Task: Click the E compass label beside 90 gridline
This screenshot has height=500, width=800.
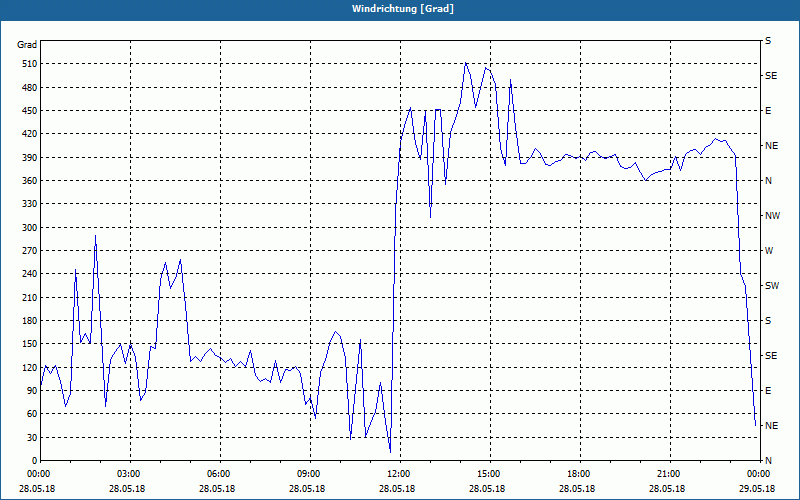Action: pos(768,391)
